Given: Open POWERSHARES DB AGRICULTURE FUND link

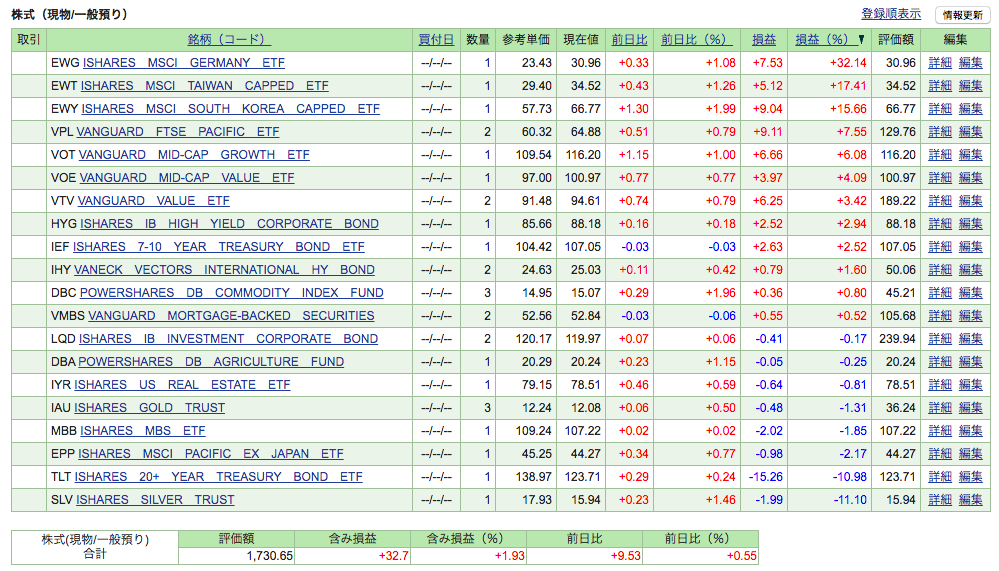Looking at the screenshot, I should [211, 361].
